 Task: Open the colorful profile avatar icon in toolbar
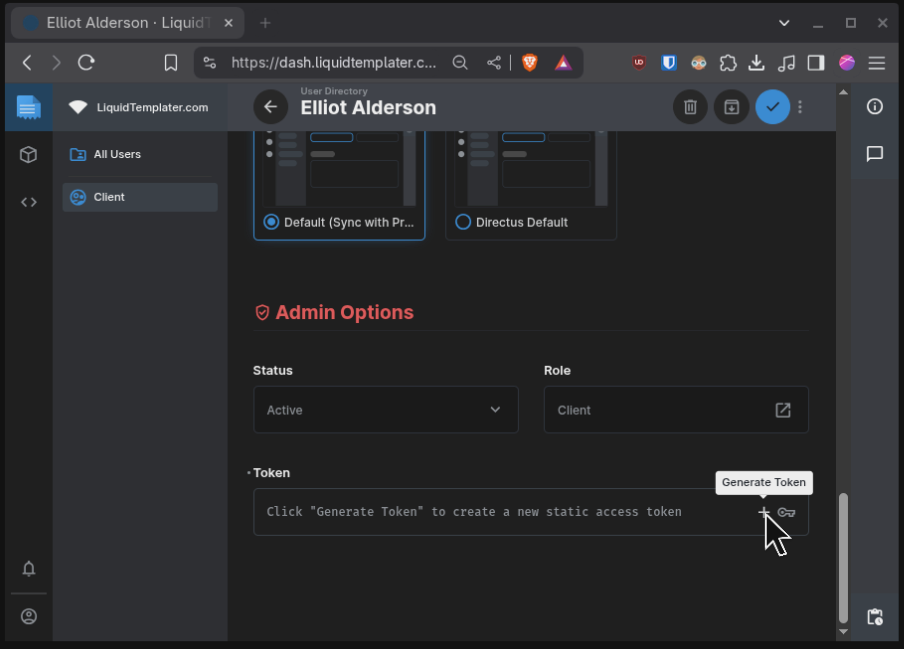click(847, 62)
